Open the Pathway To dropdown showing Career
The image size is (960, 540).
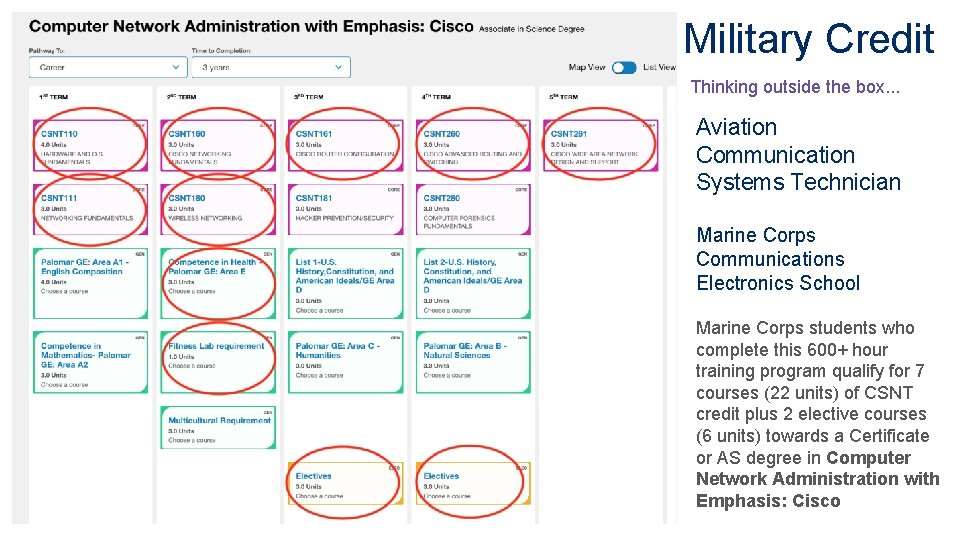pos(108,67)
